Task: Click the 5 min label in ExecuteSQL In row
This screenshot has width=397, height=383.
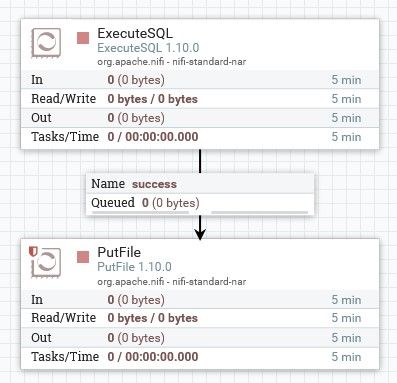Action: coord(346,80)
